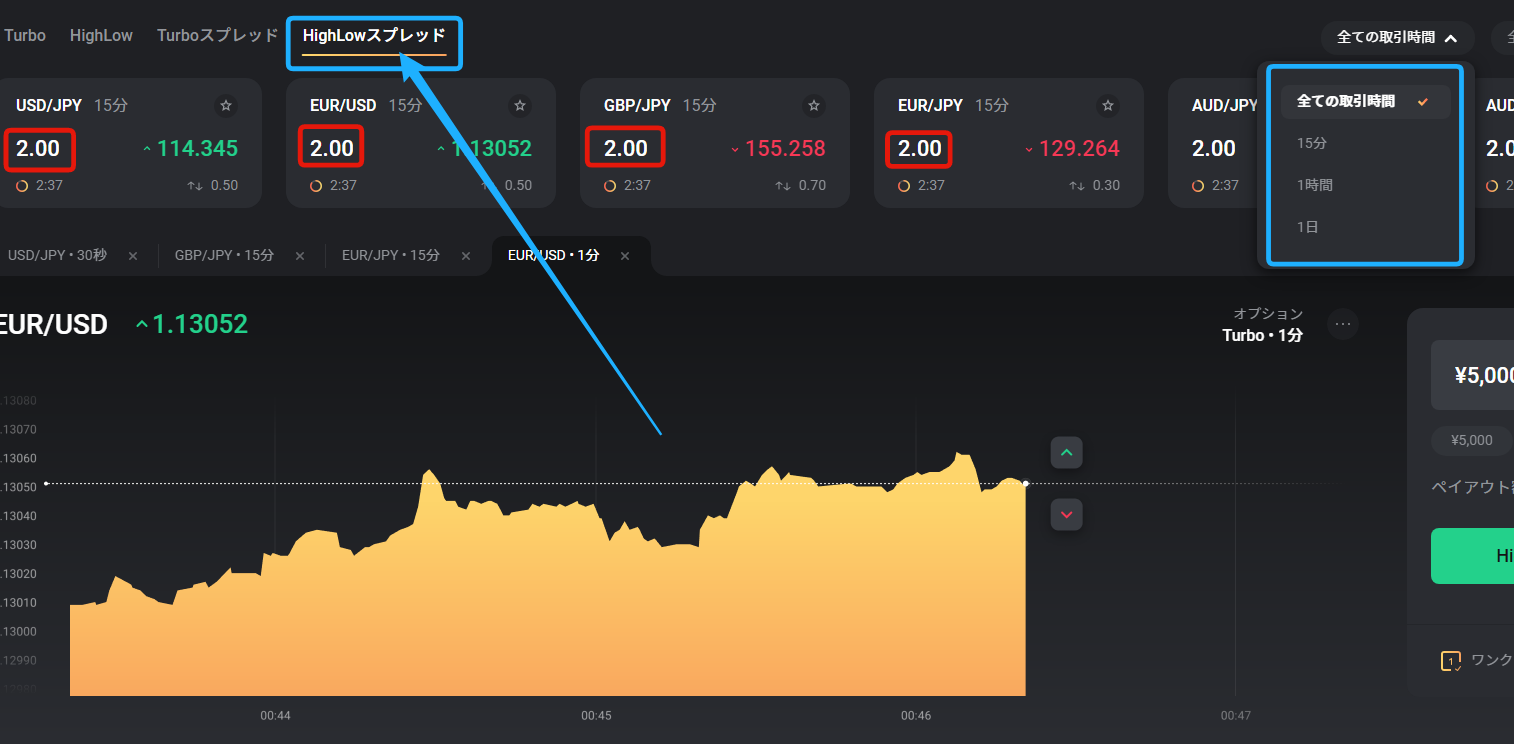The image size is (1514, 744).
Task: Select the HighLowスプレッド tab
Action: click(x=374, y=36)
